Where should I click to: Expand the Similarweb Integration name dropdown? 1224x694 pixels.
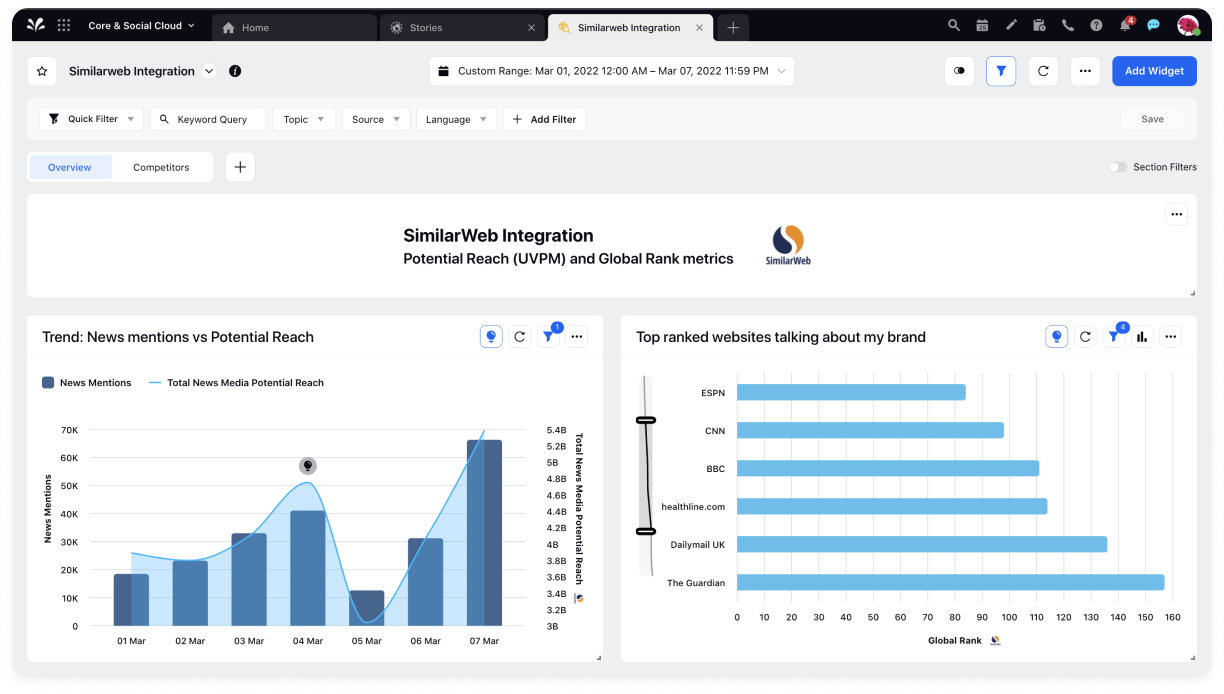(x=208, y=71)
